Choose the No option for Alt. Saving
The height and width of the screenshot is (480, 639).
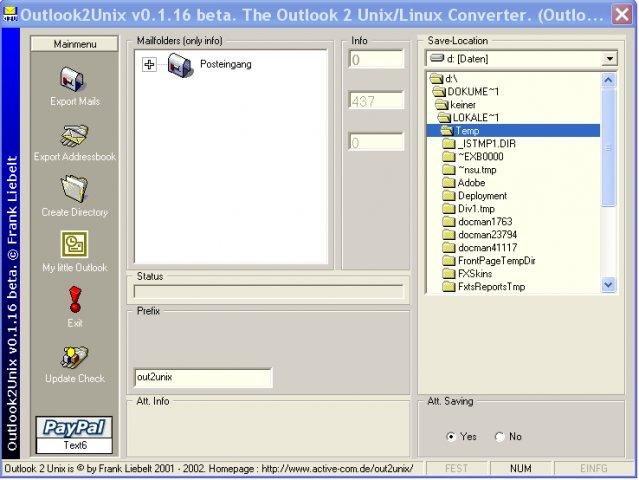pyautogui.click(x=500, y=437)
